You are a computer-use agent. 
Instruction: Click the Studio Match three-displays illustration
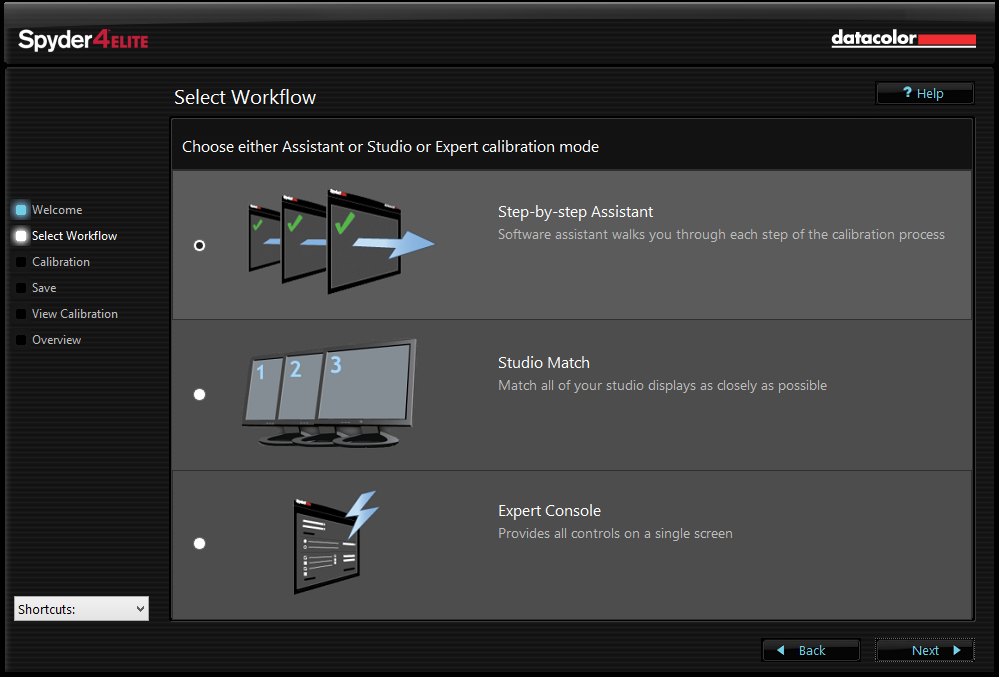point(328,392)
